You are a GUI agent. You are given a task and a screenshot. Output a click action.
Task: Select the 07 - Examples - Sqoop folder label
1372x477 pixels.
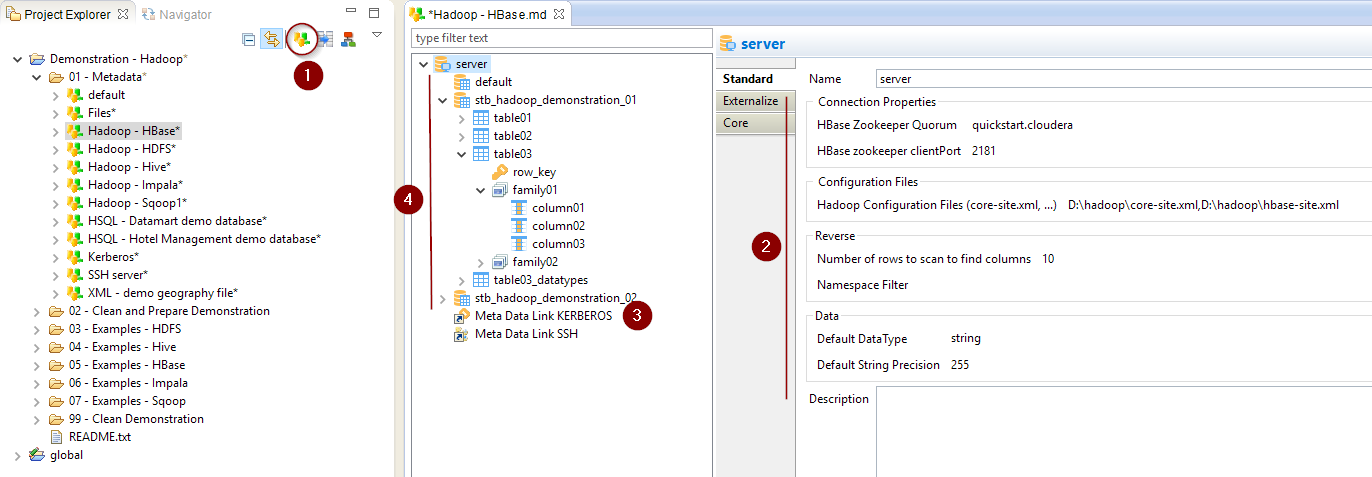126,401
